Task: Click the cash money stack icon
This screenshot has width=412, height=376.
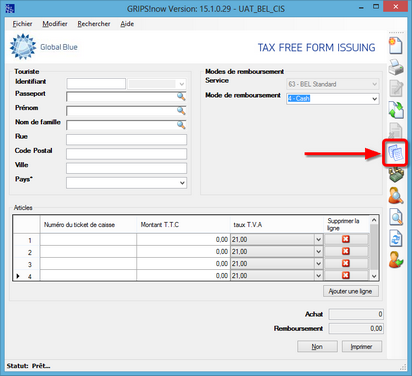Action: 396,174
